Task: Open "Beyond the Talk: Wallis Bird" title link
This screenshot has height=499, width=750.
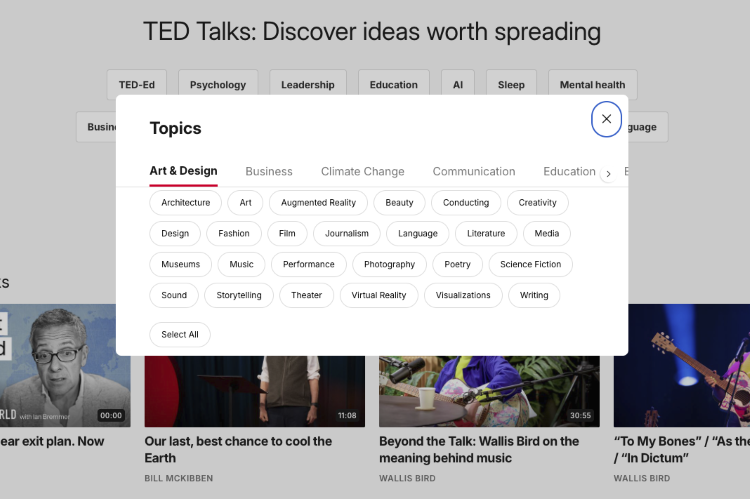Action: coord(479,450)
